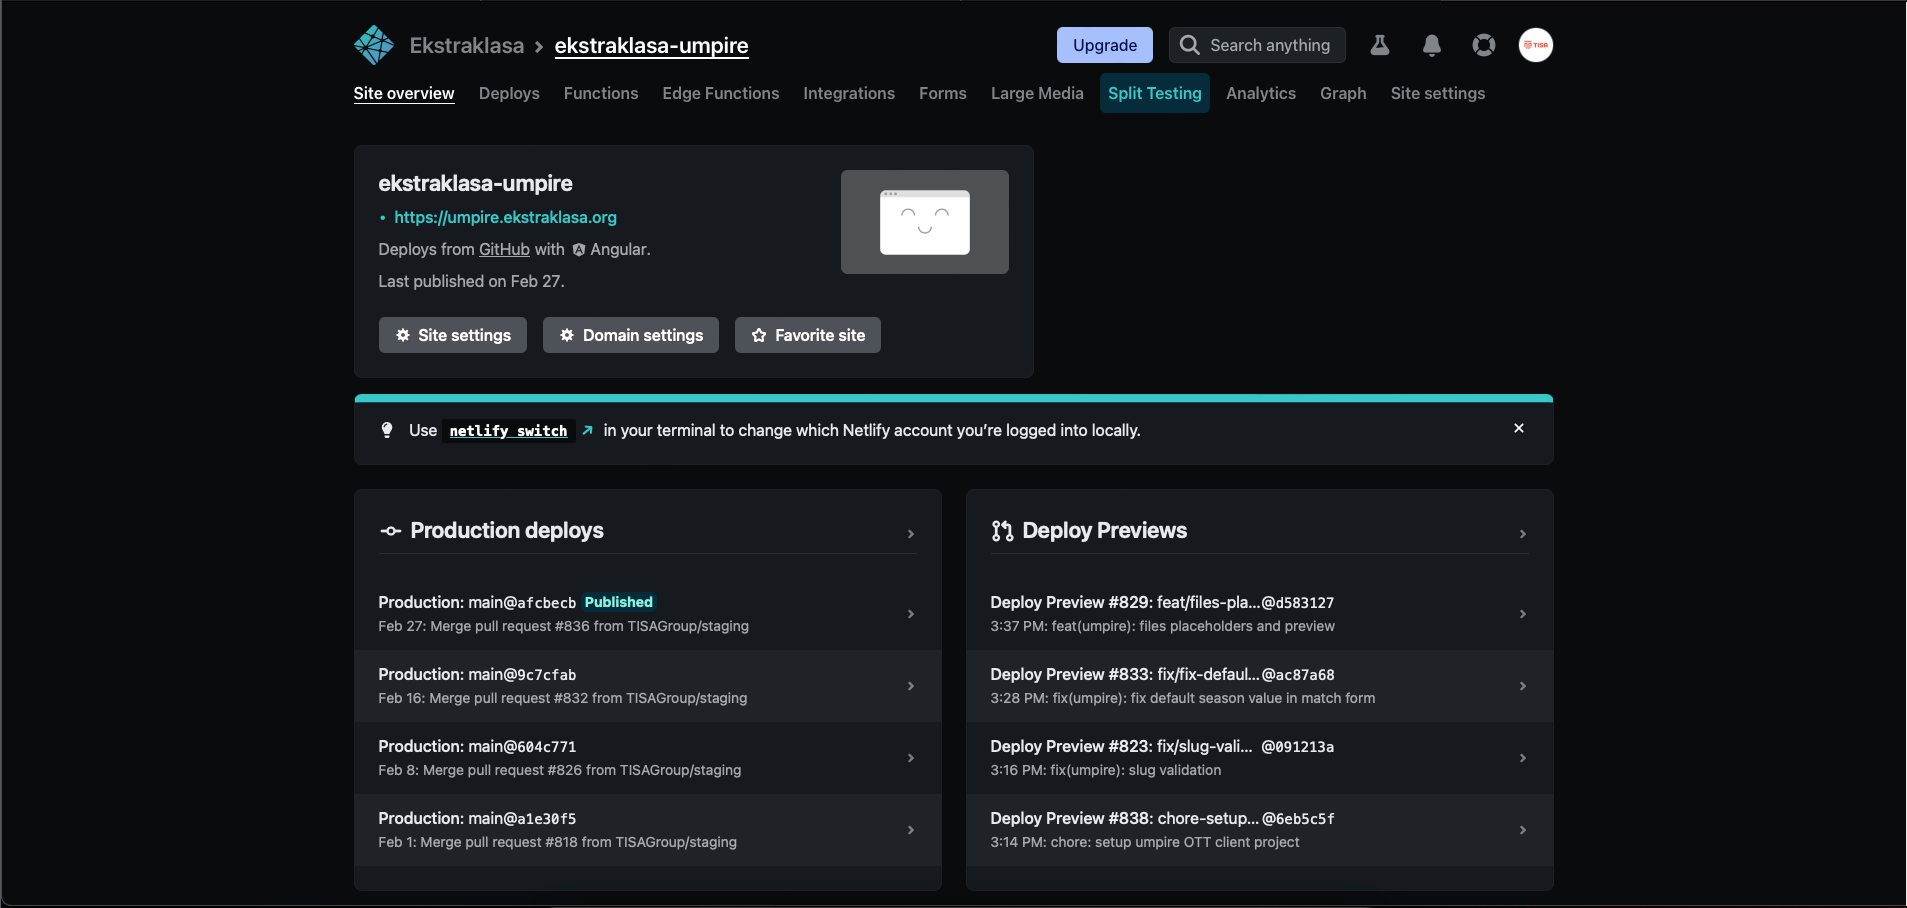Viewport: 1907px width, 908px height.
Task: Open Deploy Preview #823 fix/slug-vali row
Action: (x=1260, y=758)
